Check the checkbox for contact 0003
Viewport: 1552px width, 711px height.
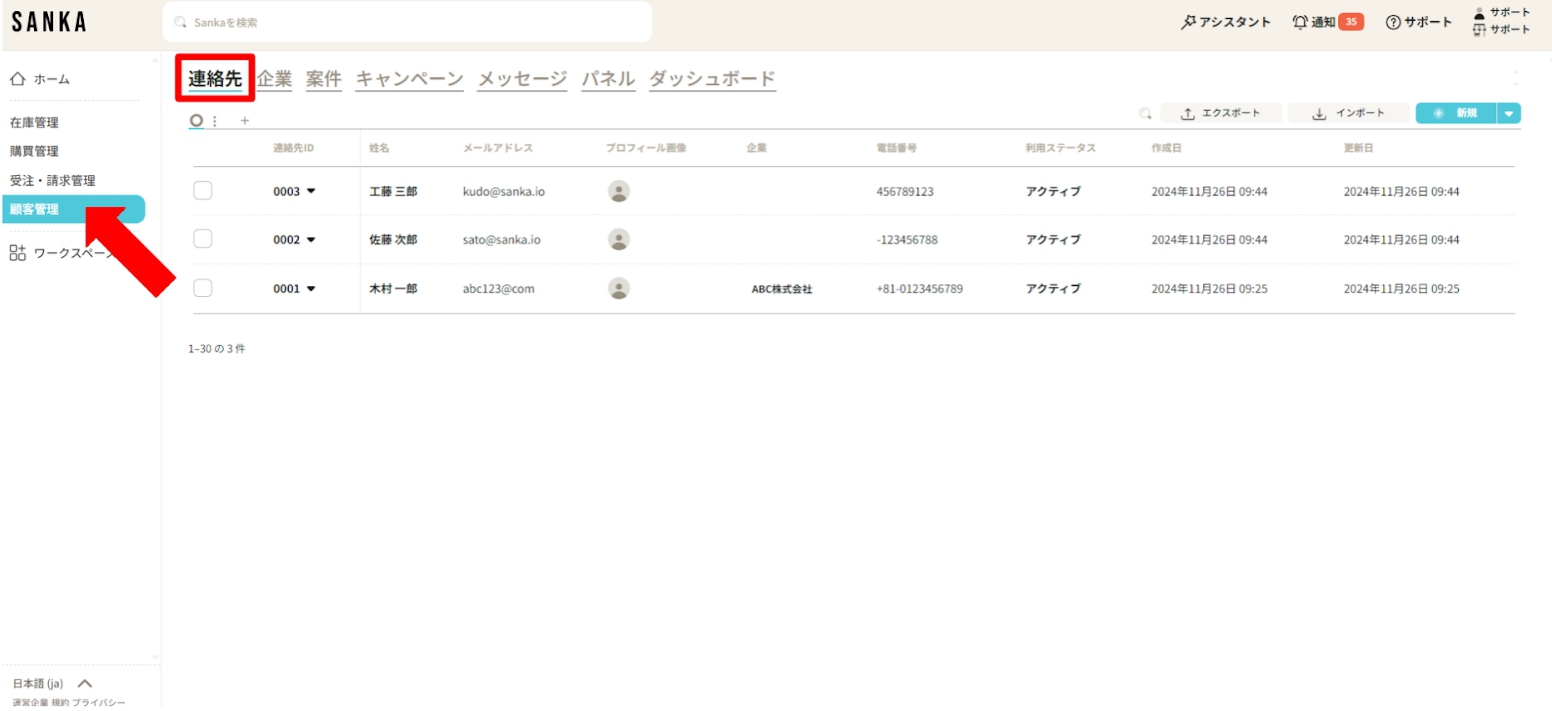[x=203, y=191]
